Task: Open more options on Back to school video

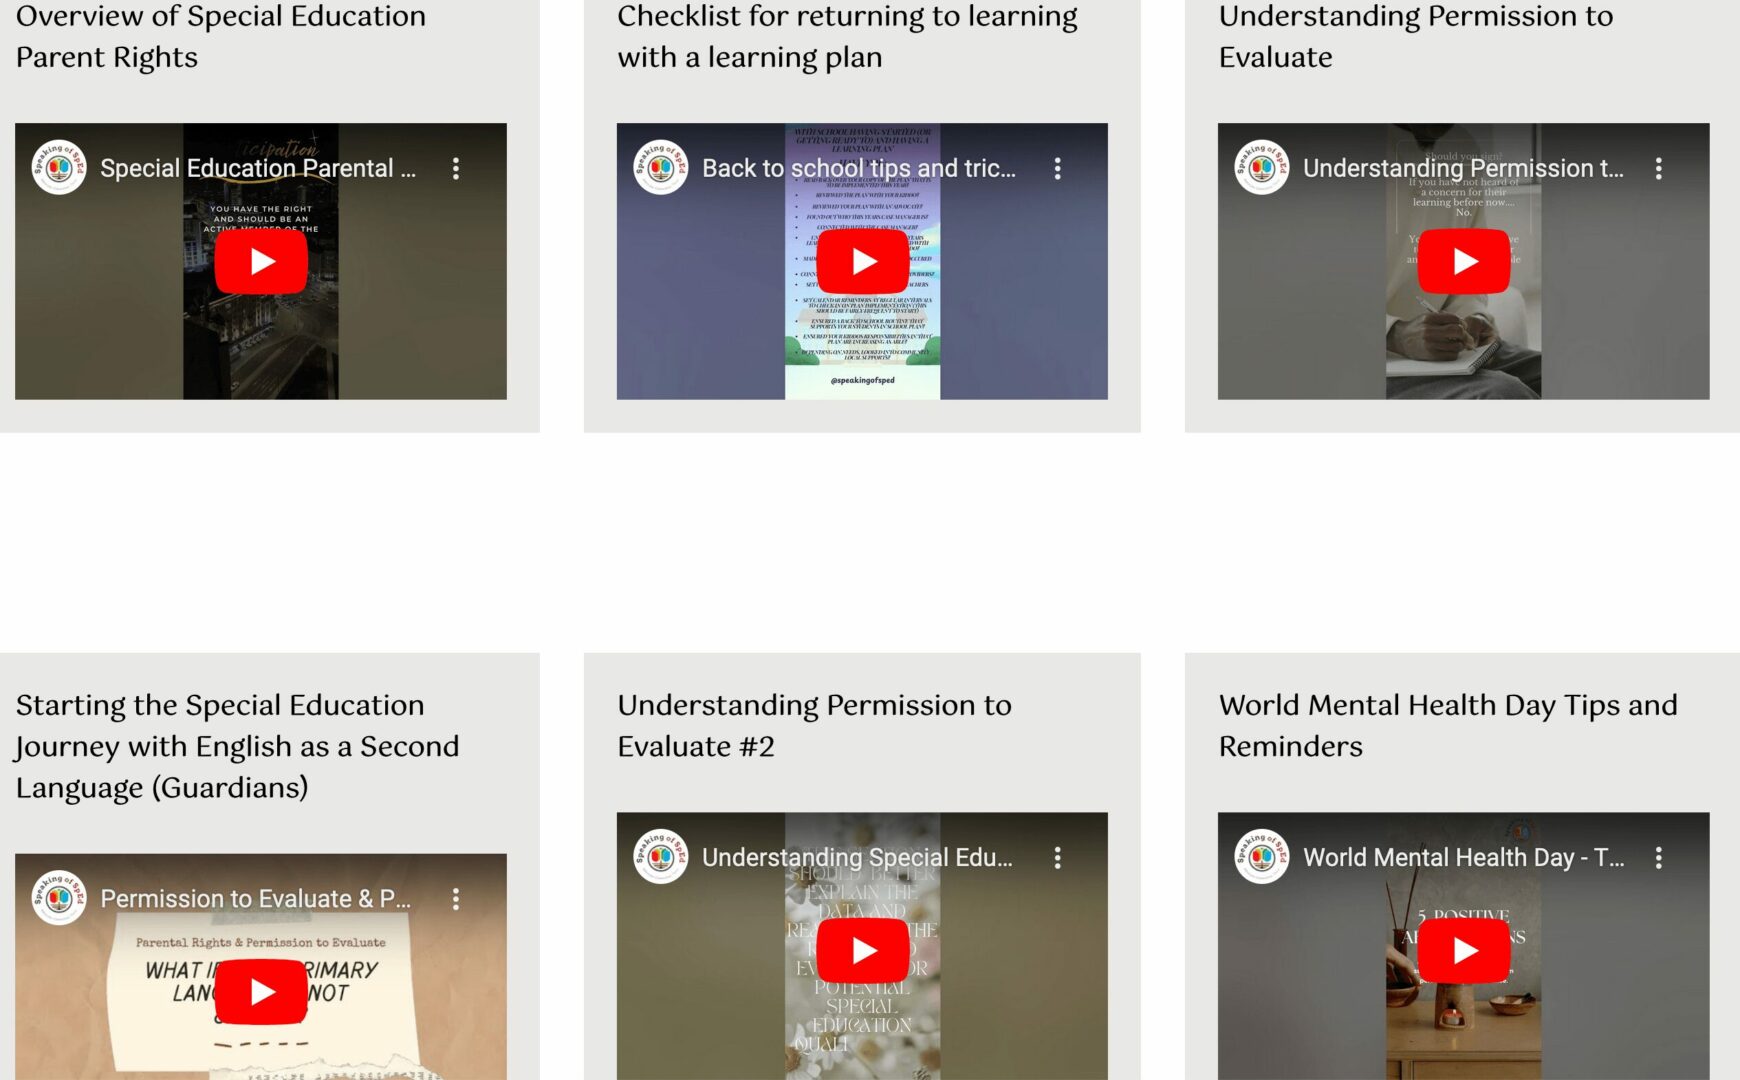Action: (1057, 168)
